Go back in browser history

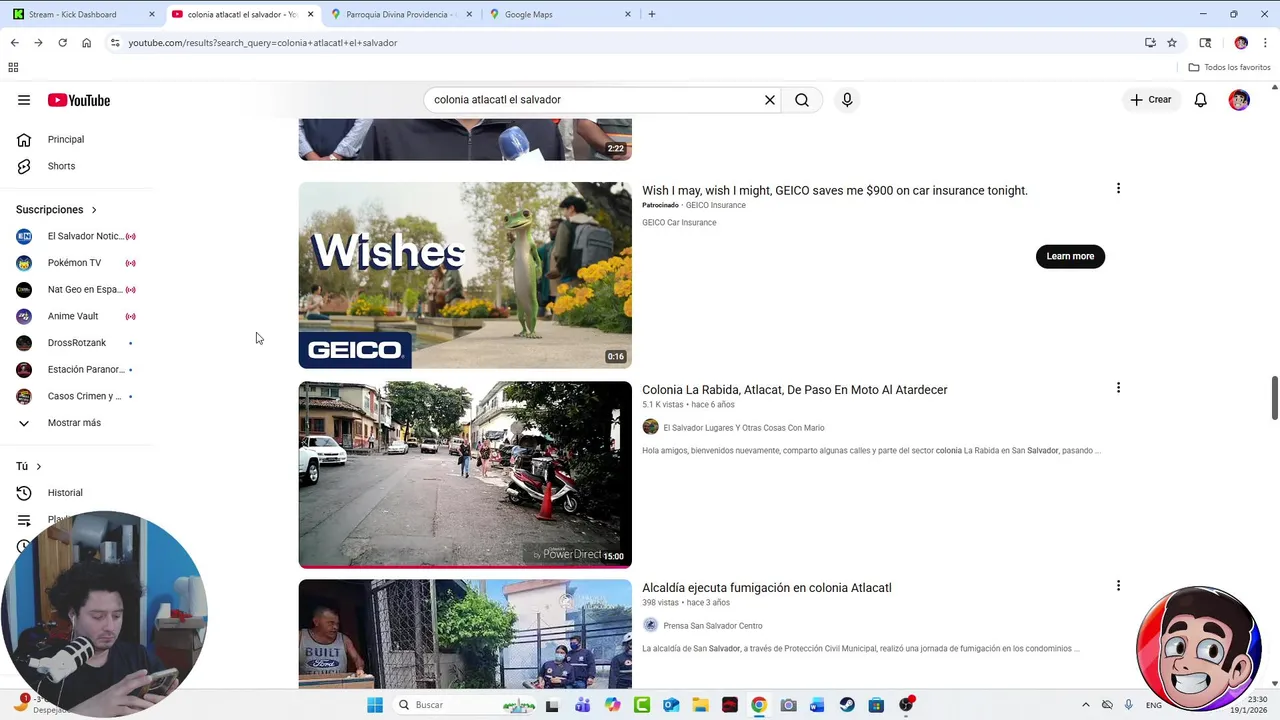pos(14,43)
